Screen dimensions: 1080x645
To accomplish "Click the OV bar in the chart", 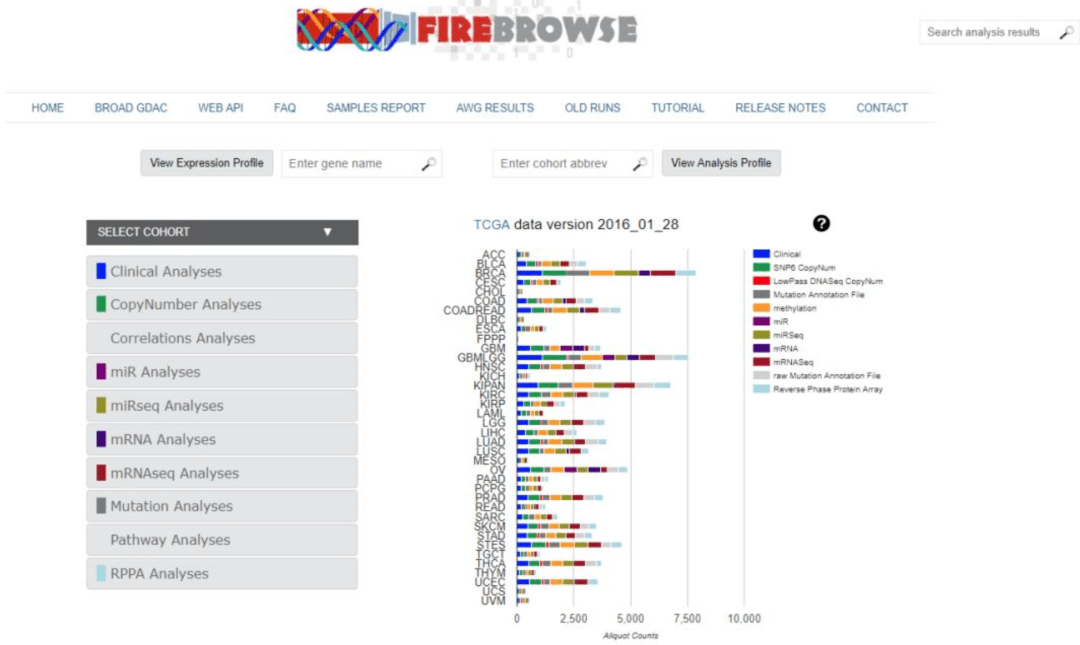I will [572, 470].
